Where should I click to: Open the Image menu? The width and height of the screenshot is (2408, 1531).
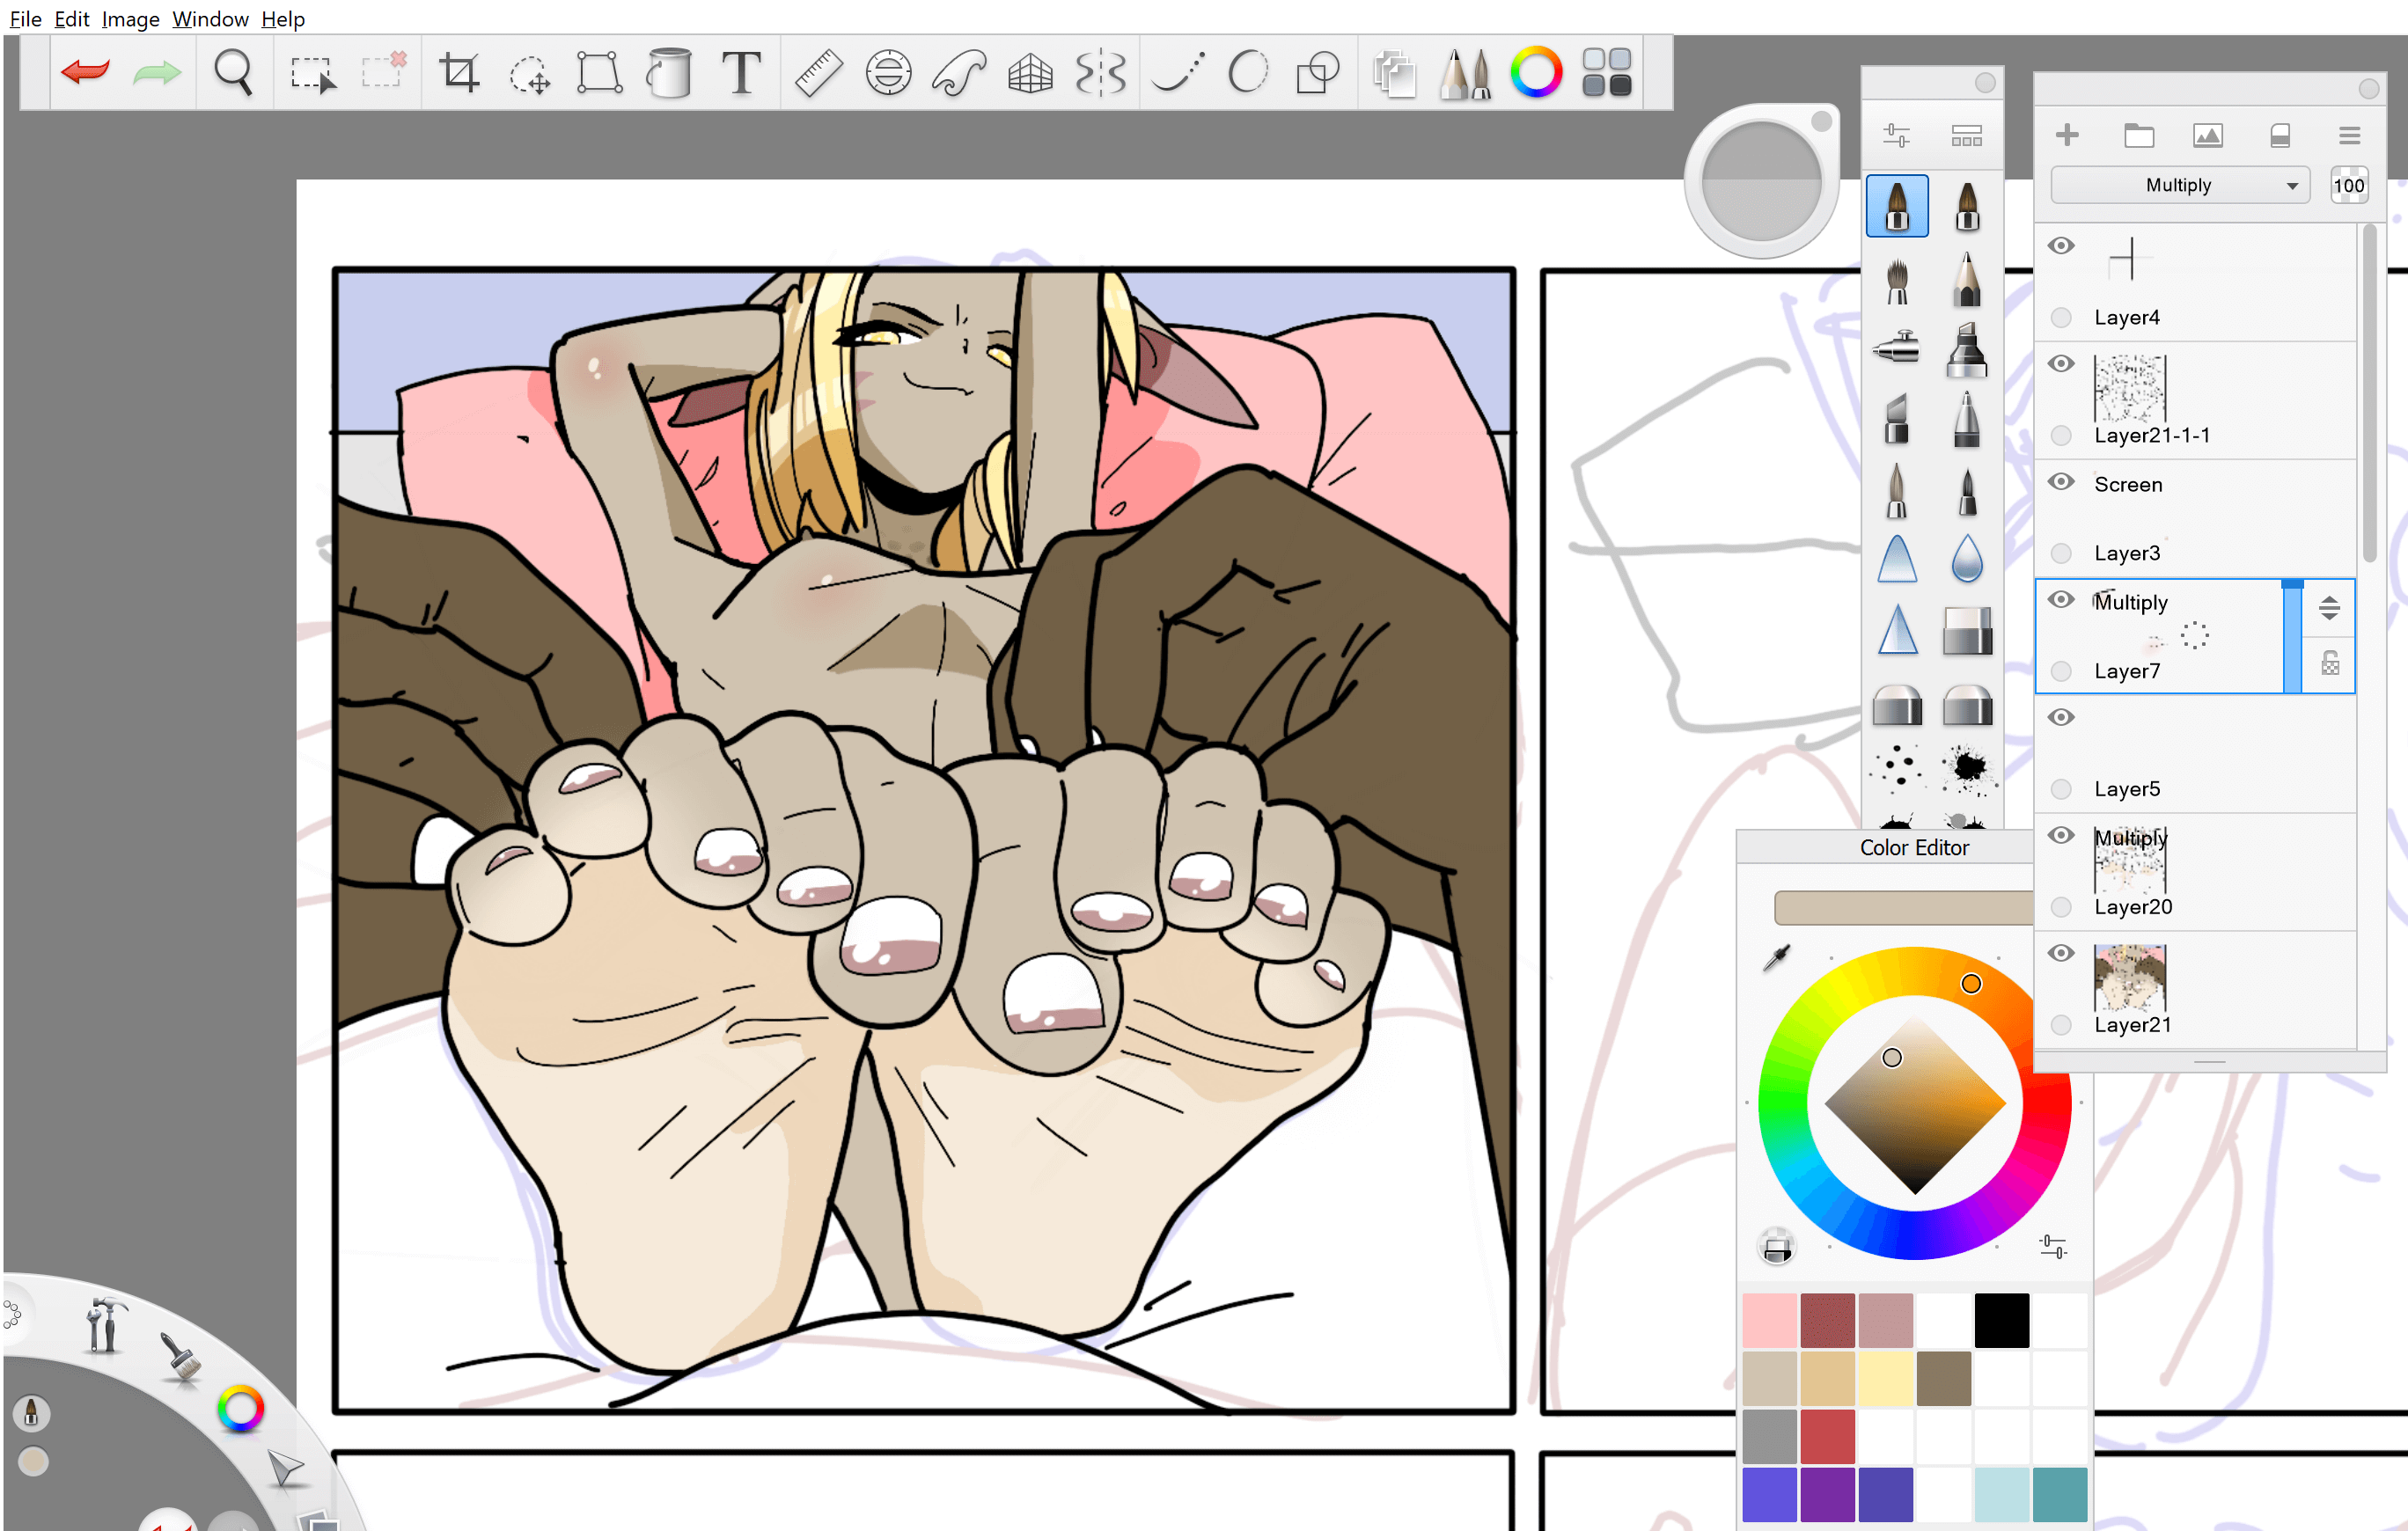[x=130, y=18]
